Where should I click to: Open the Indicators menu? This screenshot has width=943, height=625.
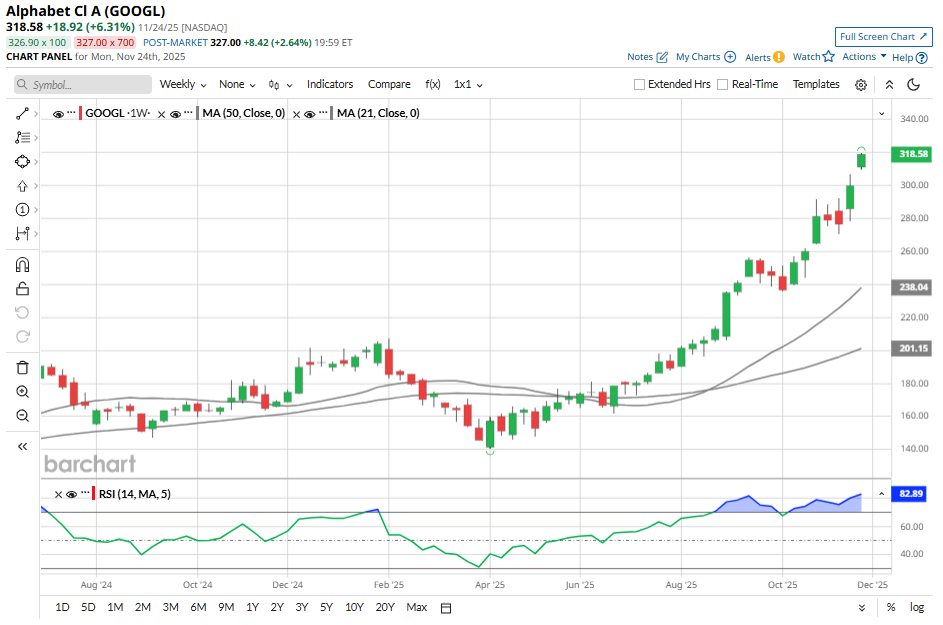tap(330, 84)
